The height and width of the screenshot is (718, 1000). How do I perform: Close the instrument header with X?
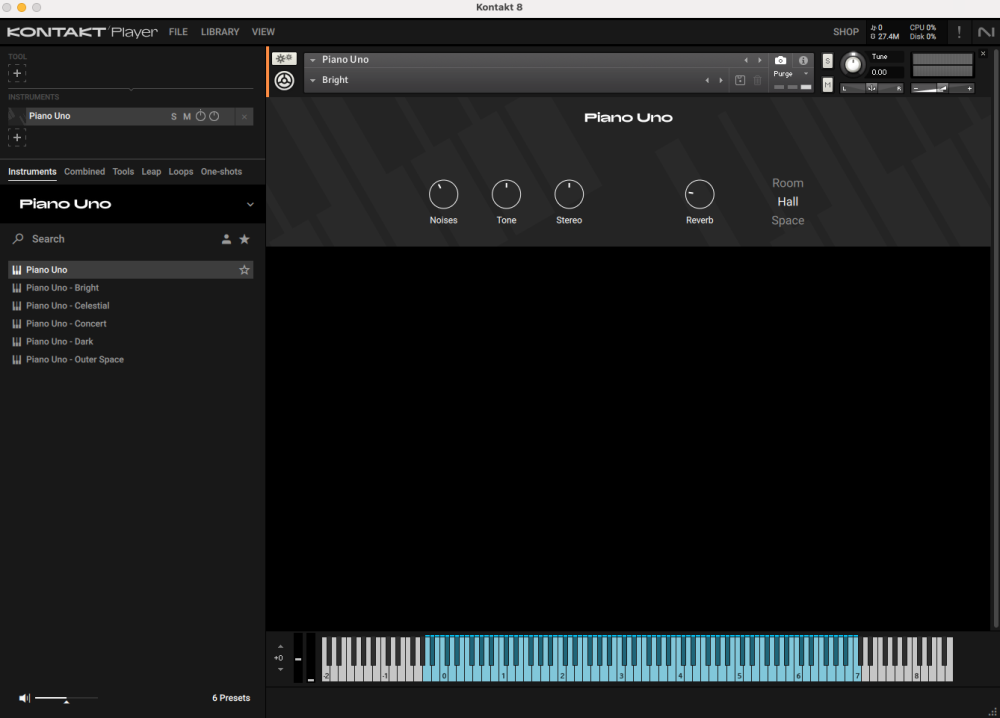tap(983, 54)
